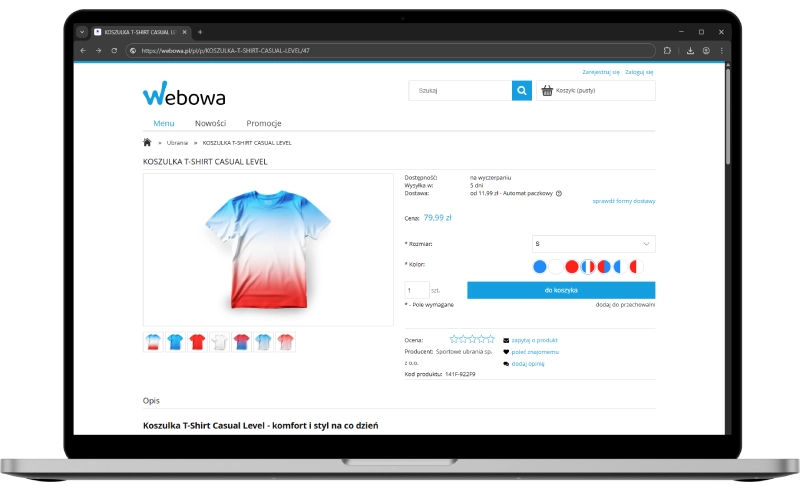The image size is (800, 491).
Task: Click the delivery help question mark icon
Action: [x=559, y=193]
